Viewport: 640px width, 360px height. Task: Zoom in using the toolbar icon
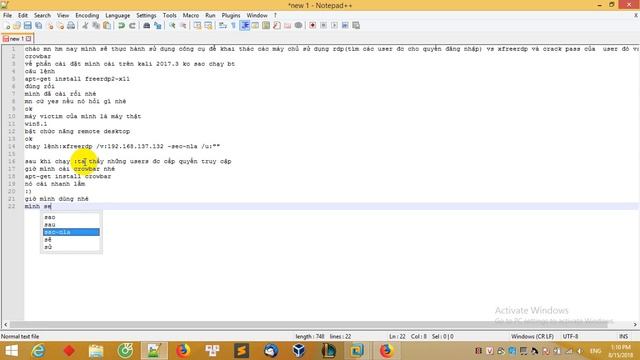tap(172, 26)
